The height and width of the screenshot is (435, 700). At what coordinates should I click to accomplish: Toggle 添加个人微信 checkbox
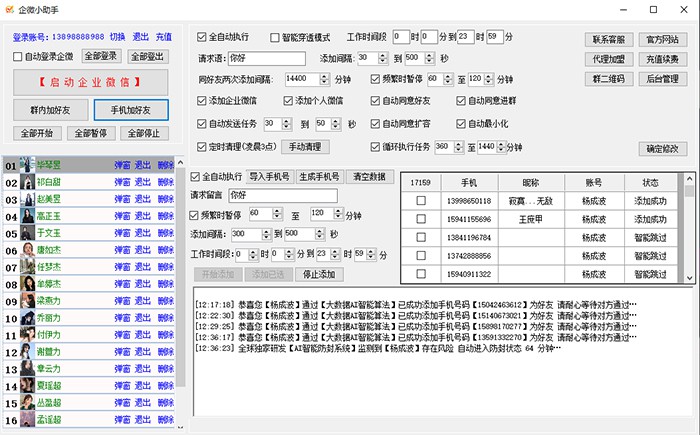pos(288,101)
